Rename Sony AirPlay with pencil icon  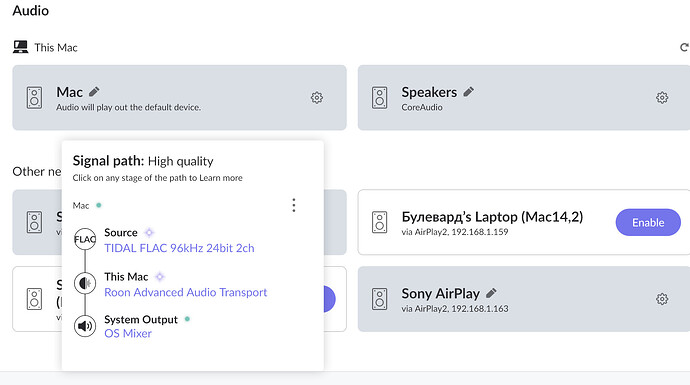pos(492,293)
